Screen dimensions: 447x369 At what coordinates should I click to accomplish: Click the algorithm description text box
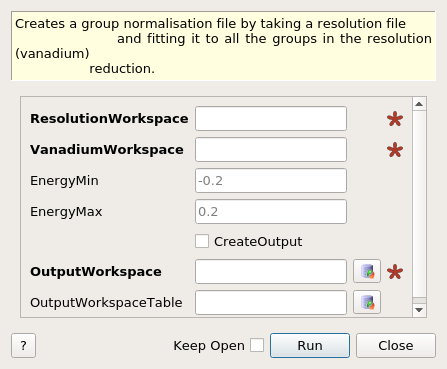click(223, 46)
